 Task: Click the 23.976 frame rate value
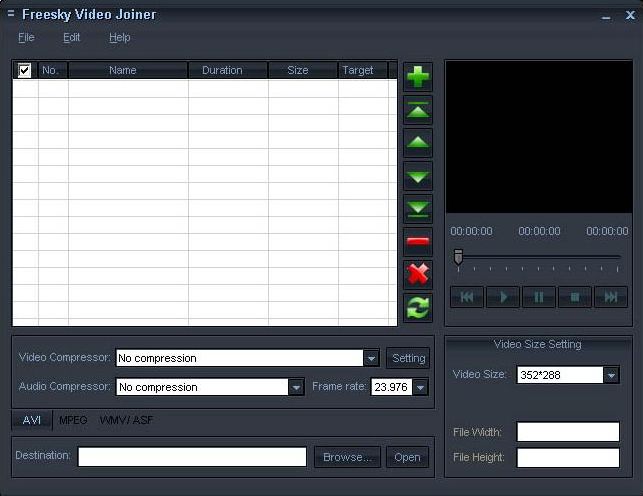[x=392, y=387]
